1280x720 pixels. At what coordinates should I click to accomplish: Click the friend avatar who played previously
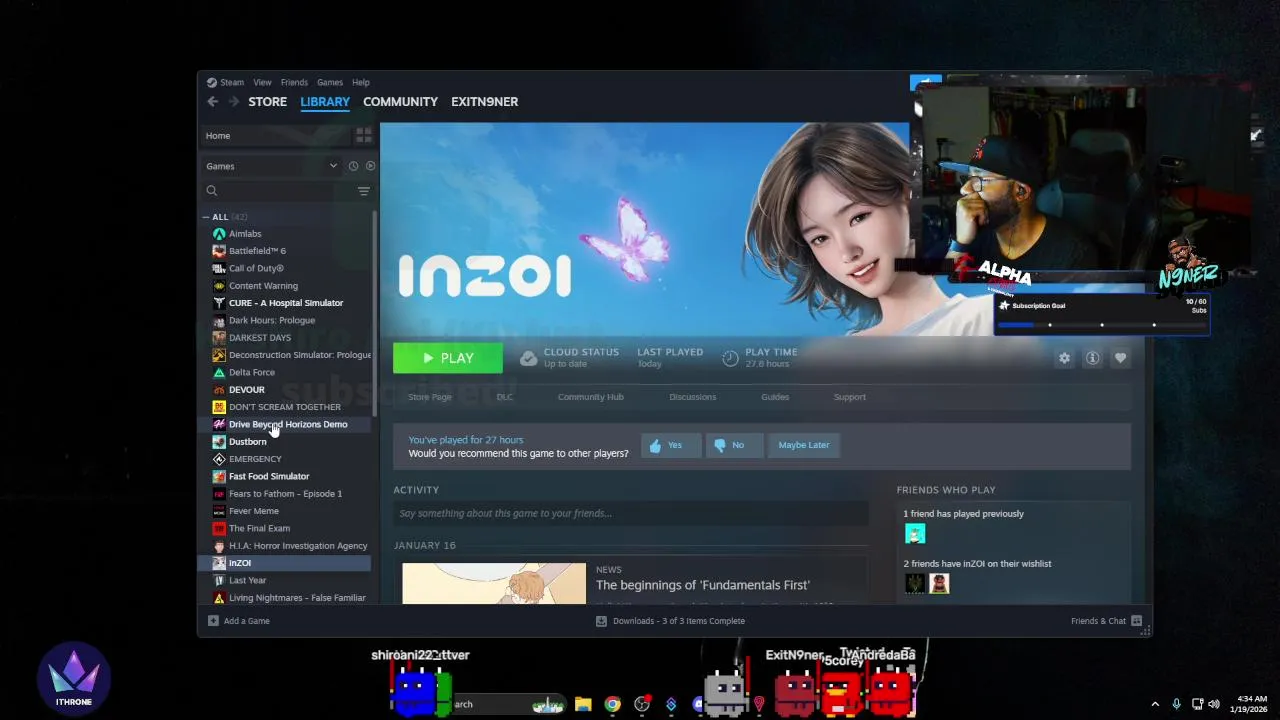click(915, 534)
